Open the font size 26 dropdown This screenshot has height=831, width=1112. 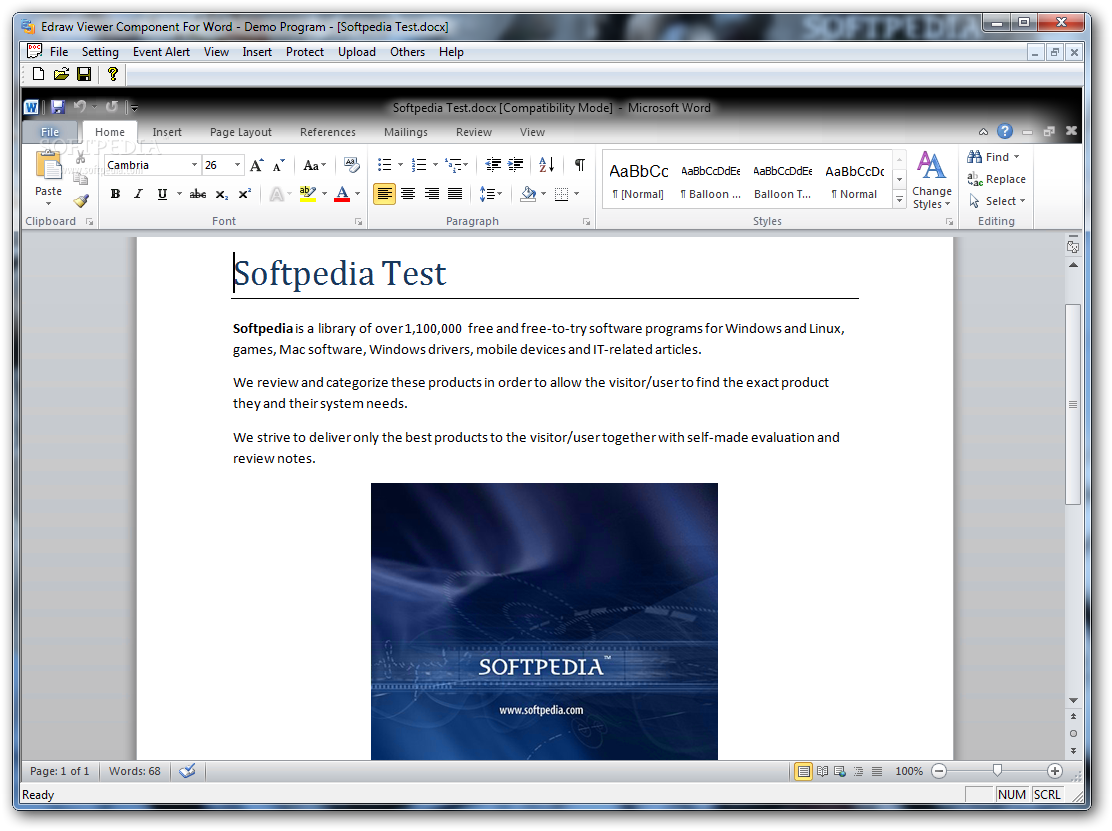click(x=238, y=165)
